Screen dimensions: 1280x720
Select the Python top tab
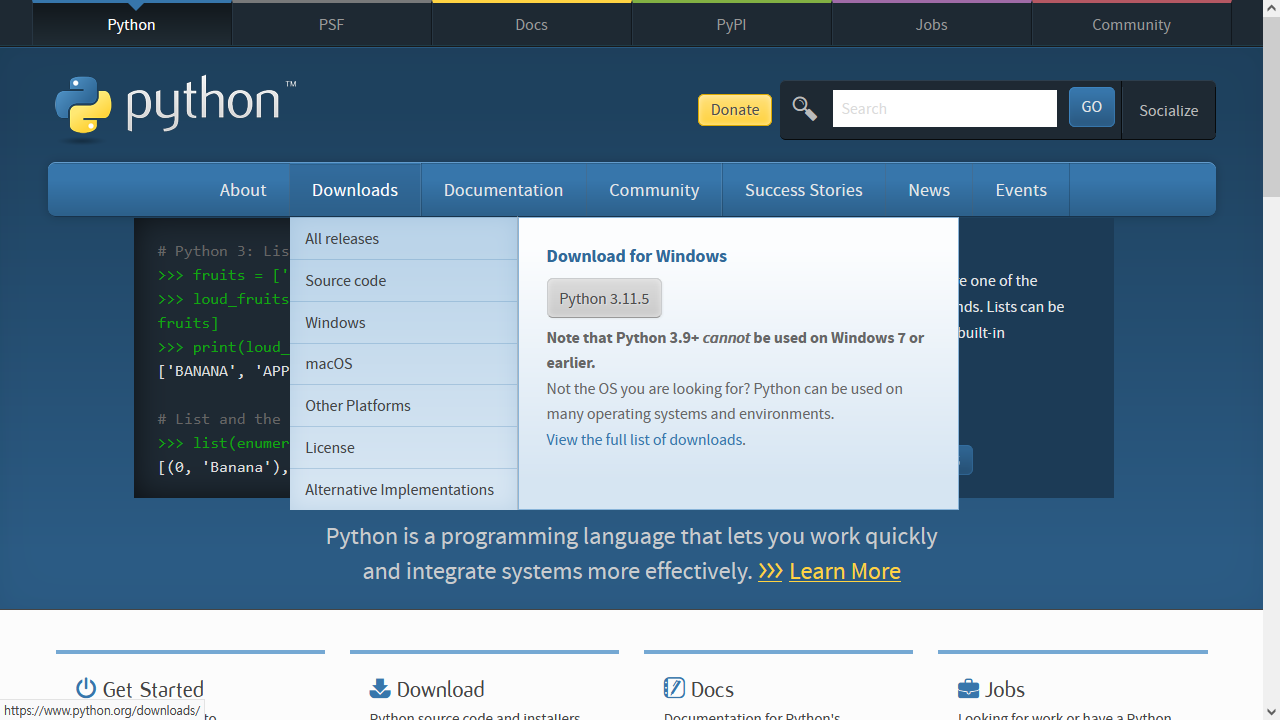pyautogui.click(x=132, y=24)
